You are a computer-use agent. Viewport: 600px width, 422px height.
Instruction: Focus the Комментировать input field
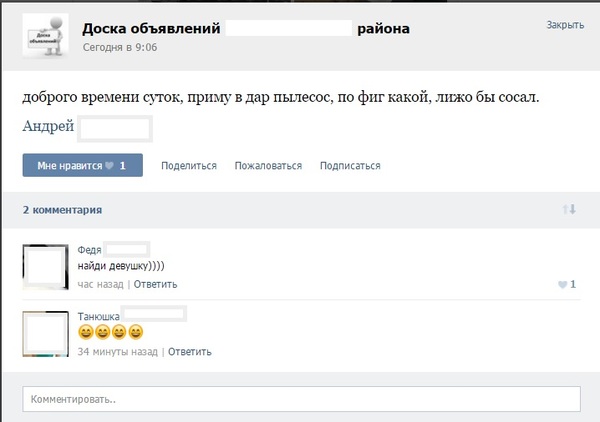pos(300,399)
